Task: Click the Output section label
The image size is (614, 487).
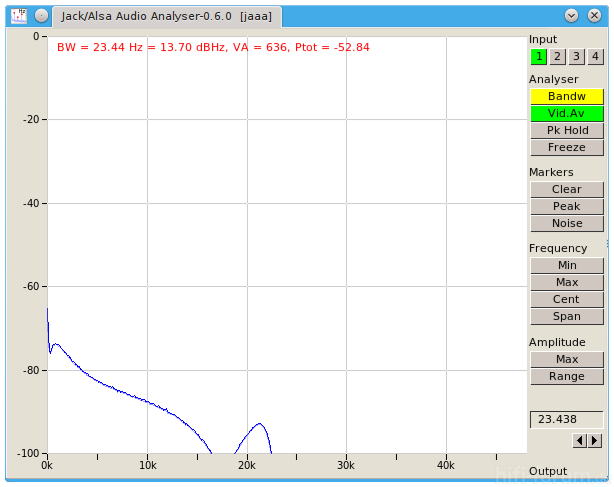Action: [x=548, y=471]
